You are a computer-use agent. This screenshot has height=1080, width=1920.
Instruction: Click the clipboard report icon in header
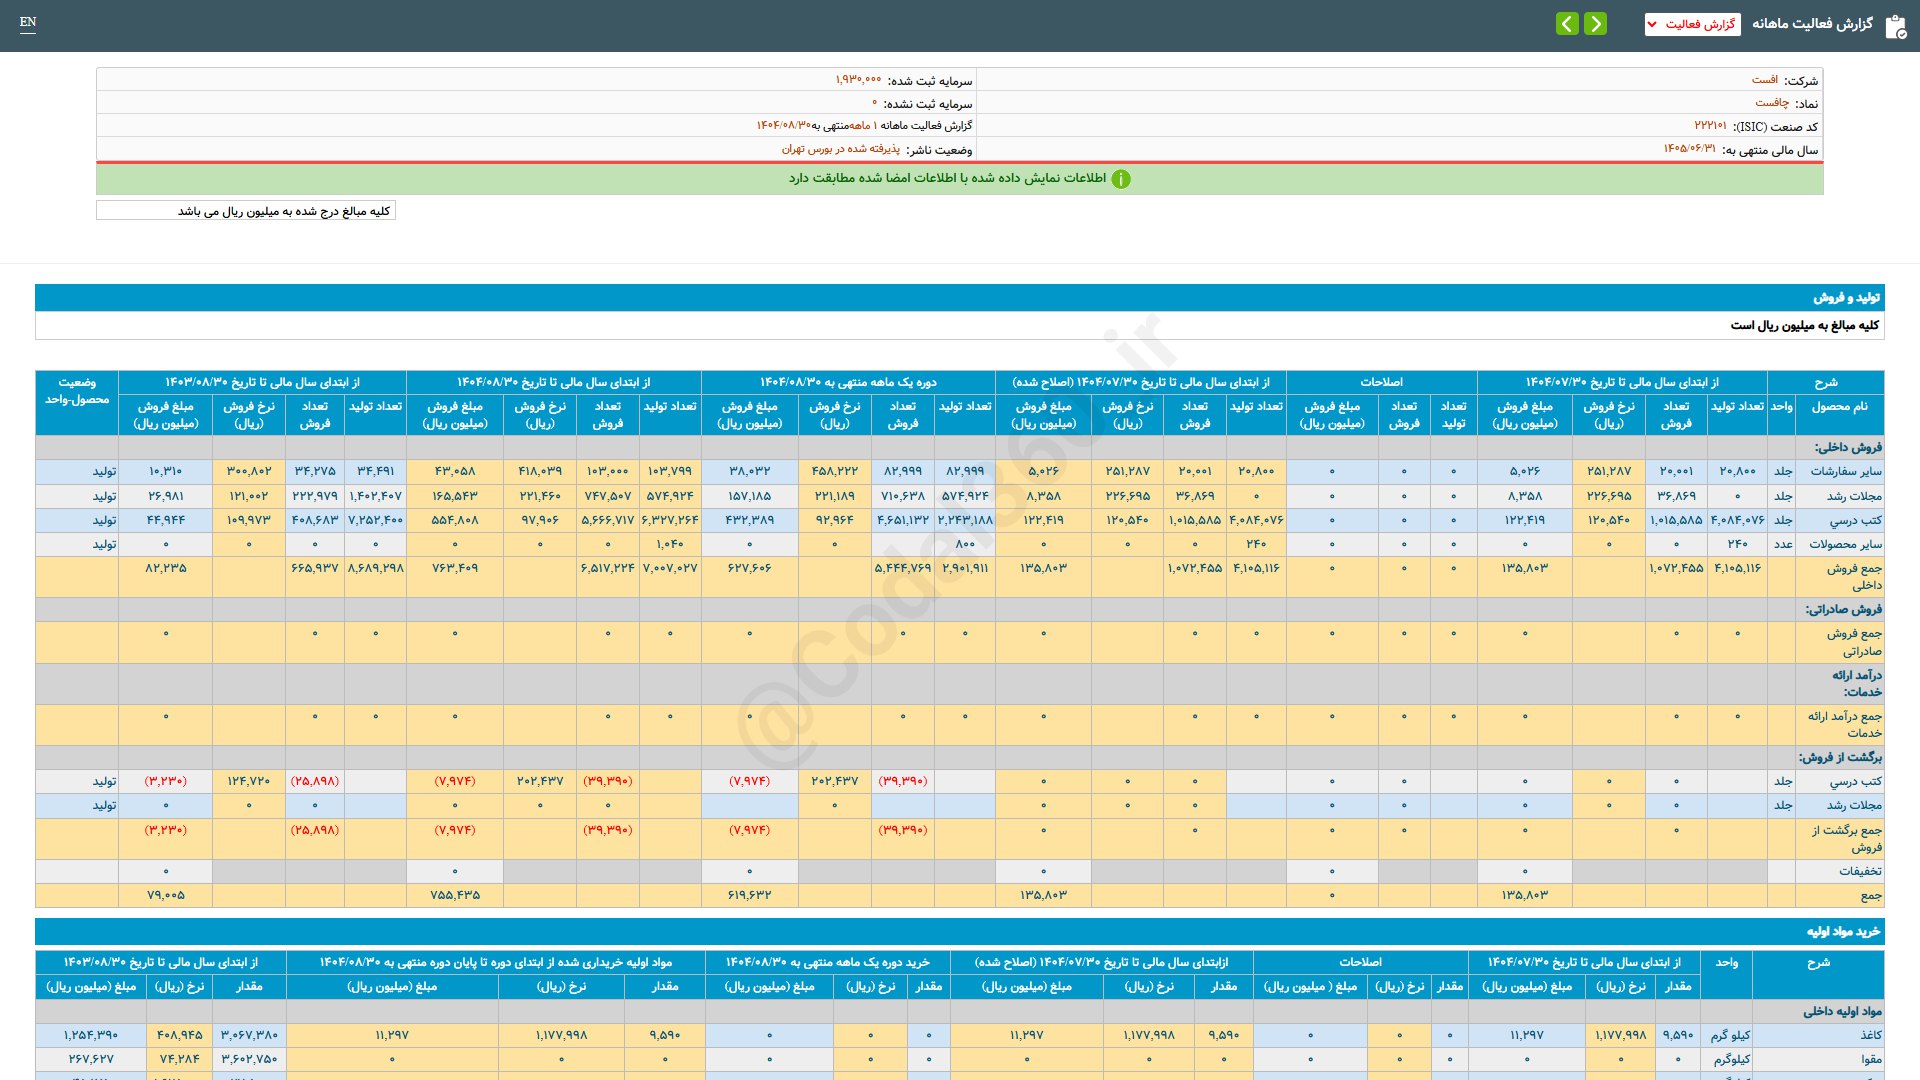click(x=1895, y=26)
